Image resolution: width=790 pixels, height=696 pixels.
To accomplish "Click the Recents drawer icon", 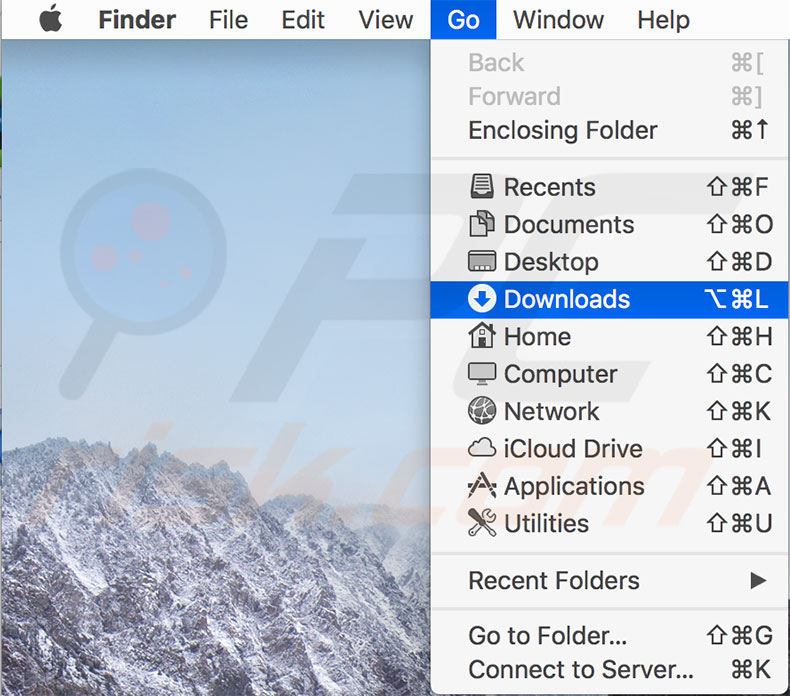I will coord(482,186).
